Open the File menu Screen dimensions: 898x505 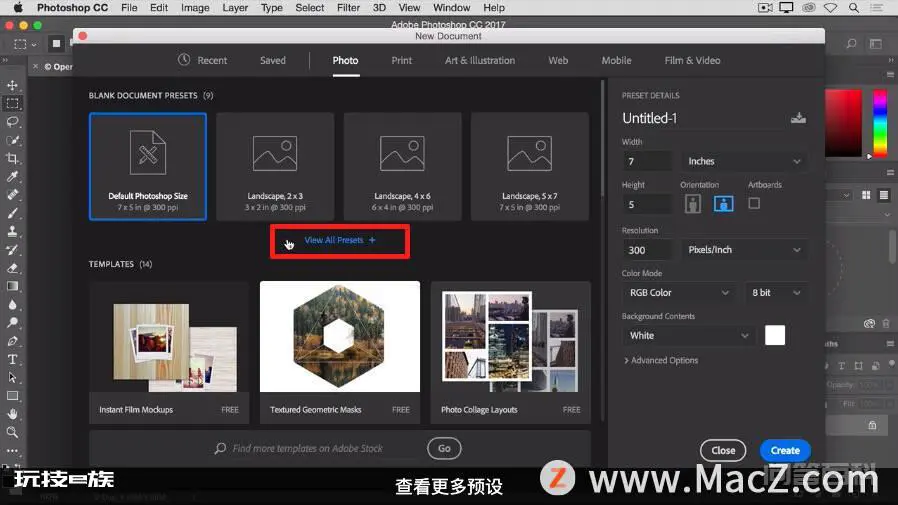click(129, 8)
